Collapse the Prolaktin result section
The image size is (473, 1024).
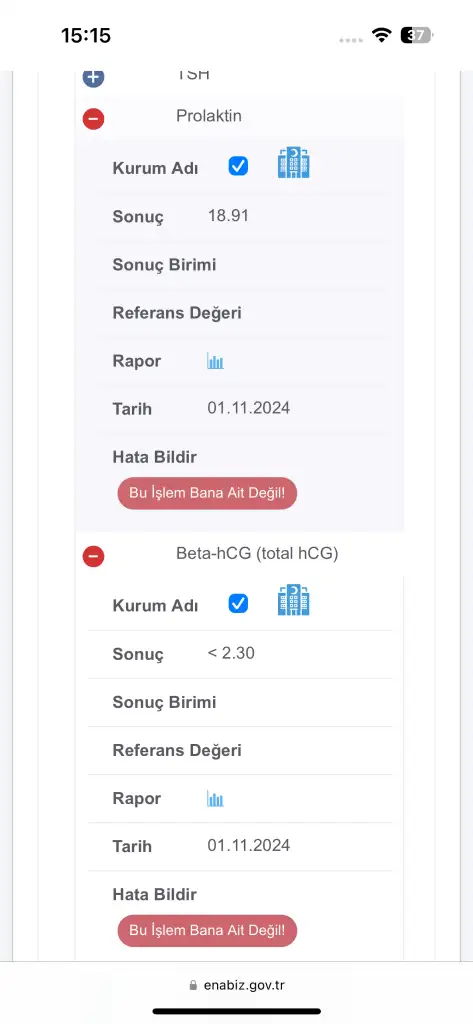pos(93,119)
